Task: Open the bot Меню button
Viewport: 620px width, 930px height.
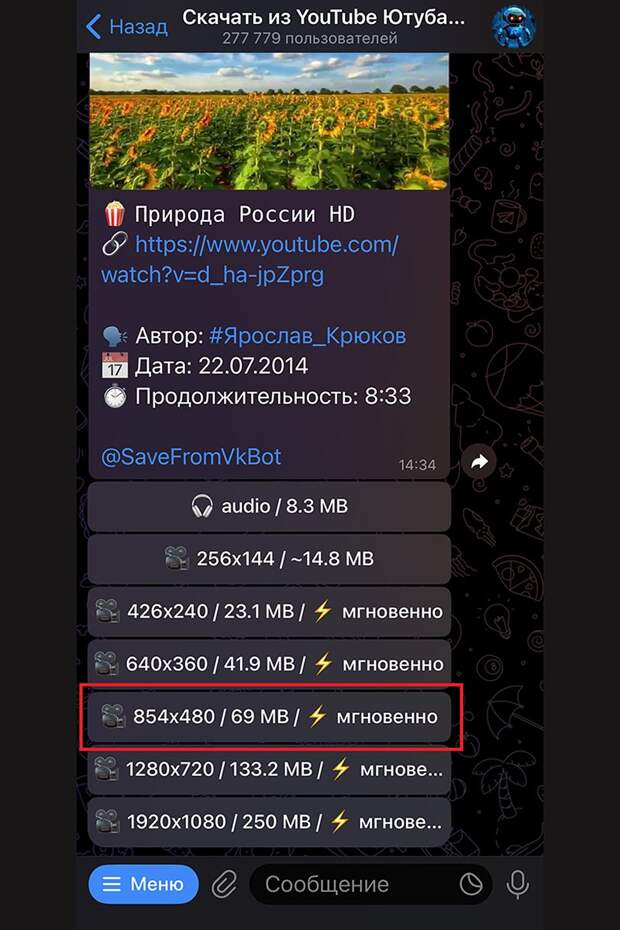Action: point(144,884)
